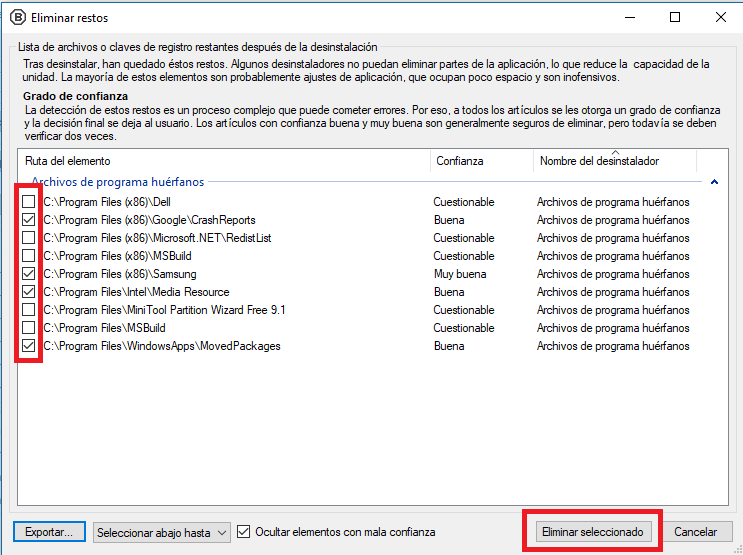Screen dimensions: 743x555
Task: Click the BCUninstaller logo in title bar
Action: pos(18,18)
